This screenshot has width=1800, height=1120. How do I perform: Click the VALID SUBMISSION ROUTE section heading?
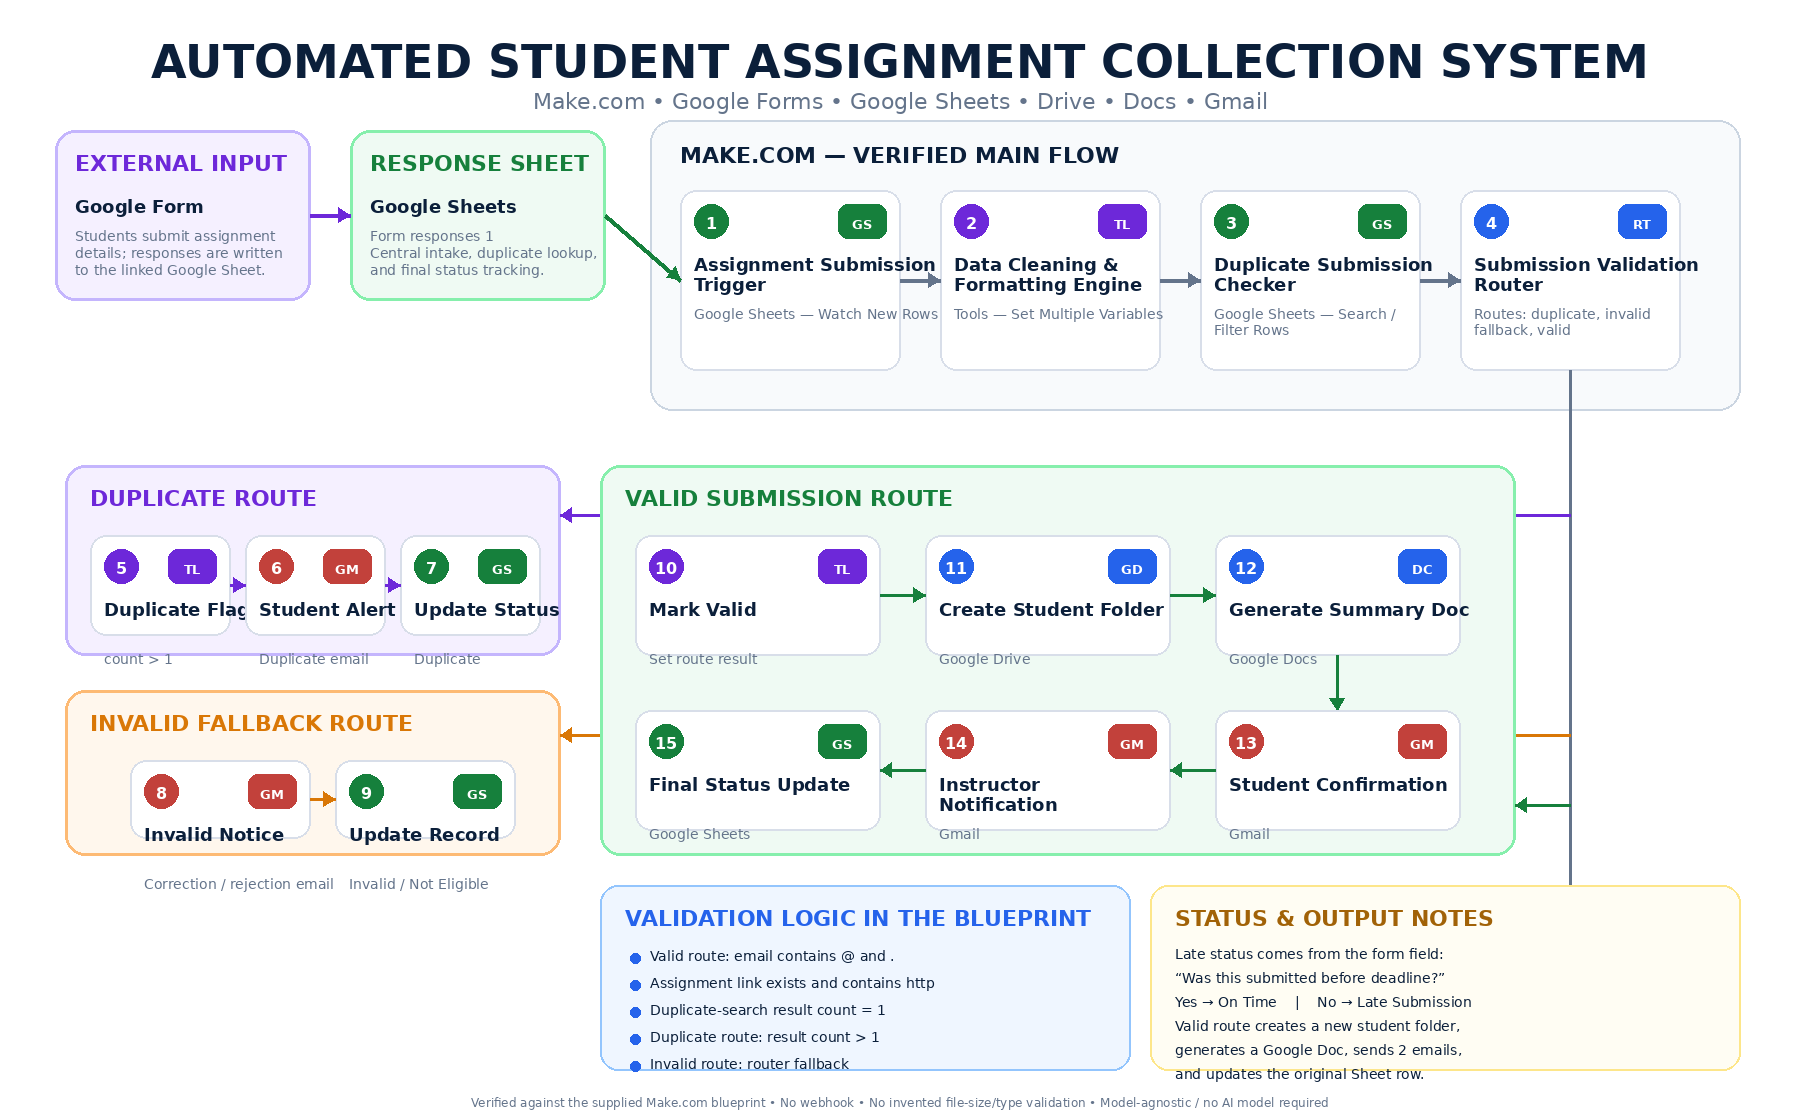tap(788, 498)
